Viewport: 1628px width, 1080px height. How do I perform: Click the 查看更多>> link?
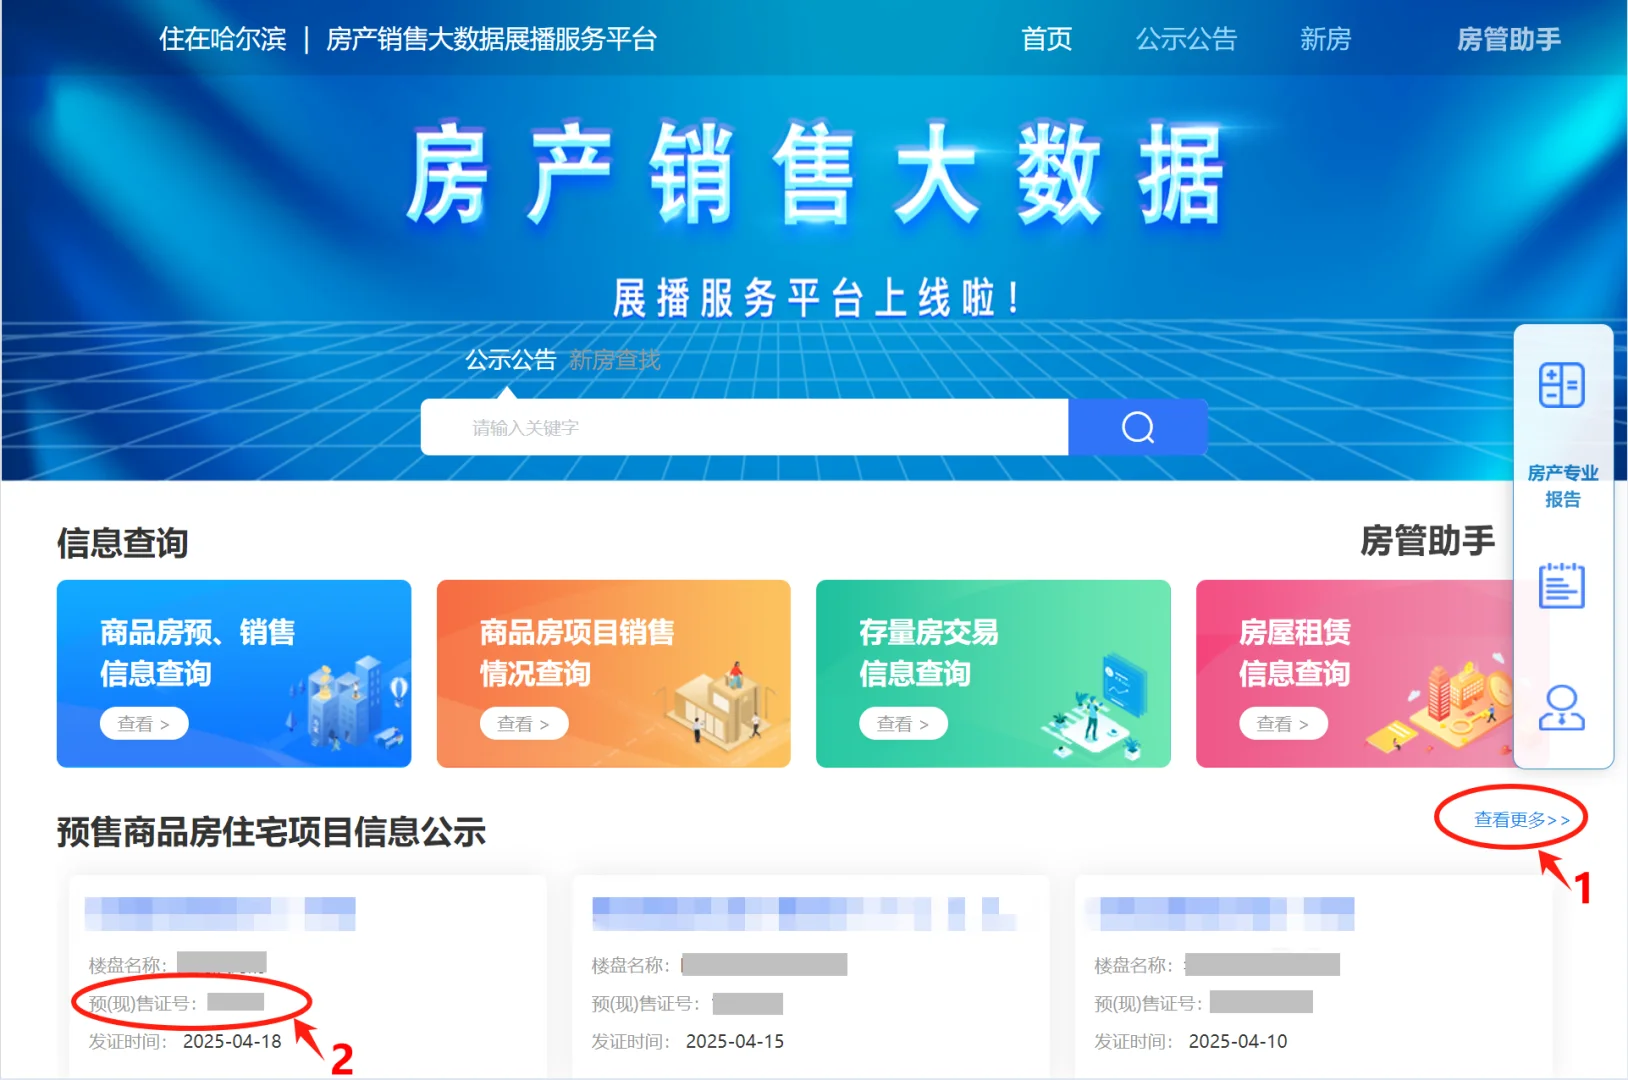tap(1521, 820)
